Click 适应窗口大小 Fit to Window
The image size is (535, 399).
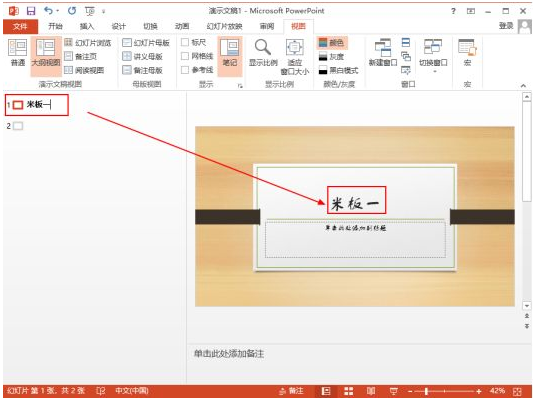tap(295, 56)
